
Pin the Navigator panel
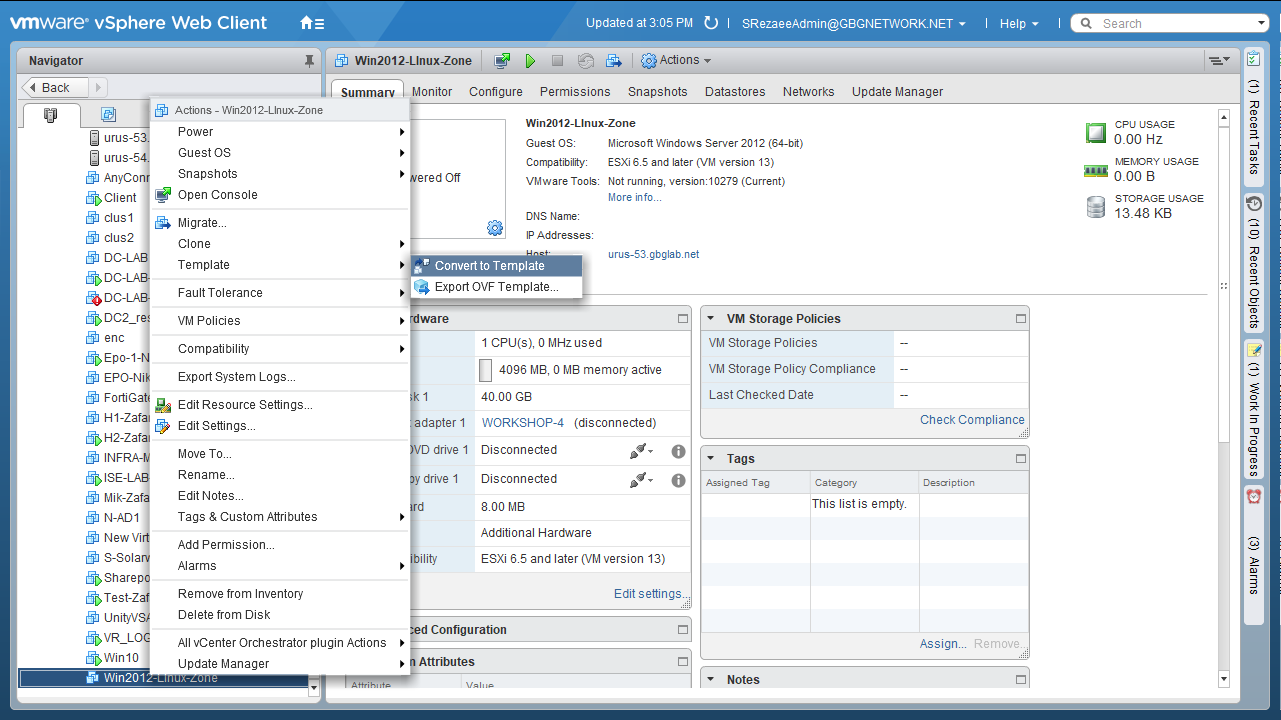coord(309,61)
